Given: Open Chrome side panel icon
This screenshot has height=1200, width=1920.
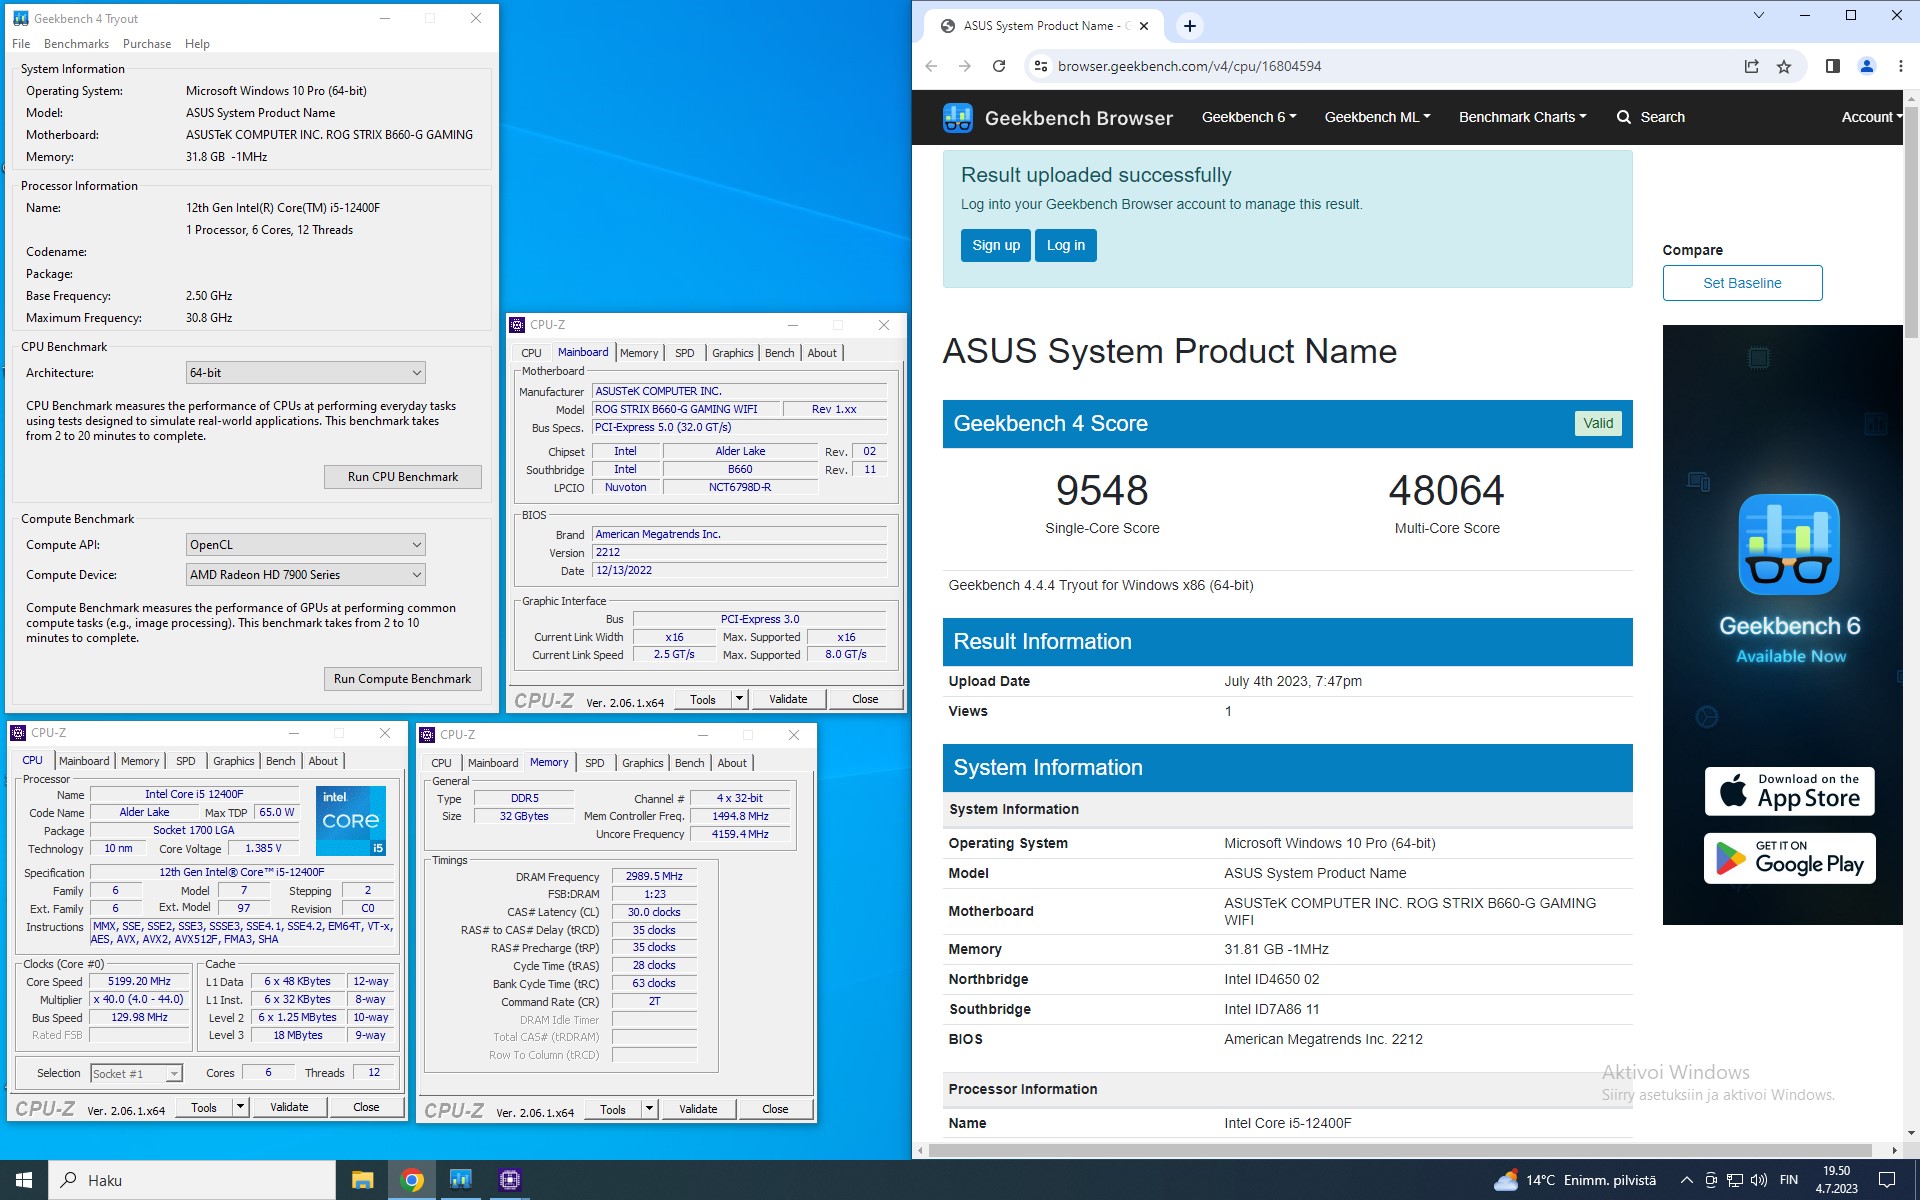Looking at the screenshot, I should (x=1832, y=66).
